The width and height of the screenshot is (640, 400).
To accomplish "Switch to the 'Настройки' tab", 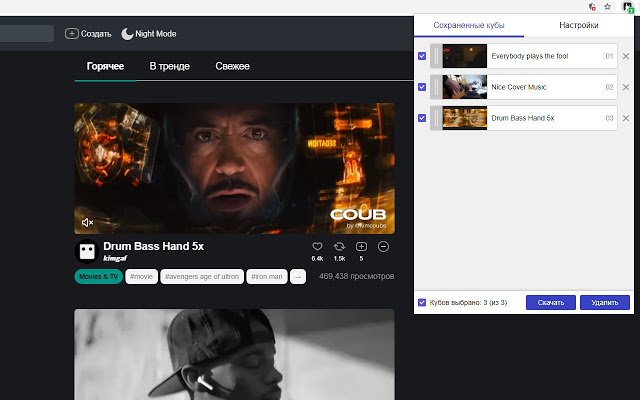I will click(579, 24).
